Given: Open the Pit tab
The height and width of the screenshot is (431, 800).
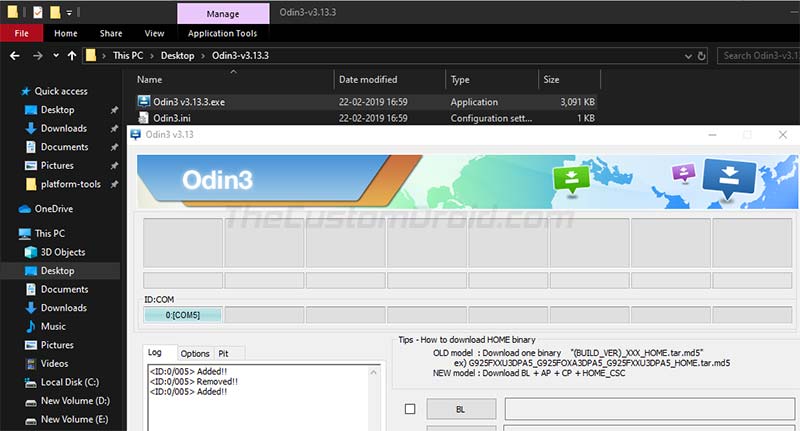Looking at the screenshot, I should click(x=223, y=353).
